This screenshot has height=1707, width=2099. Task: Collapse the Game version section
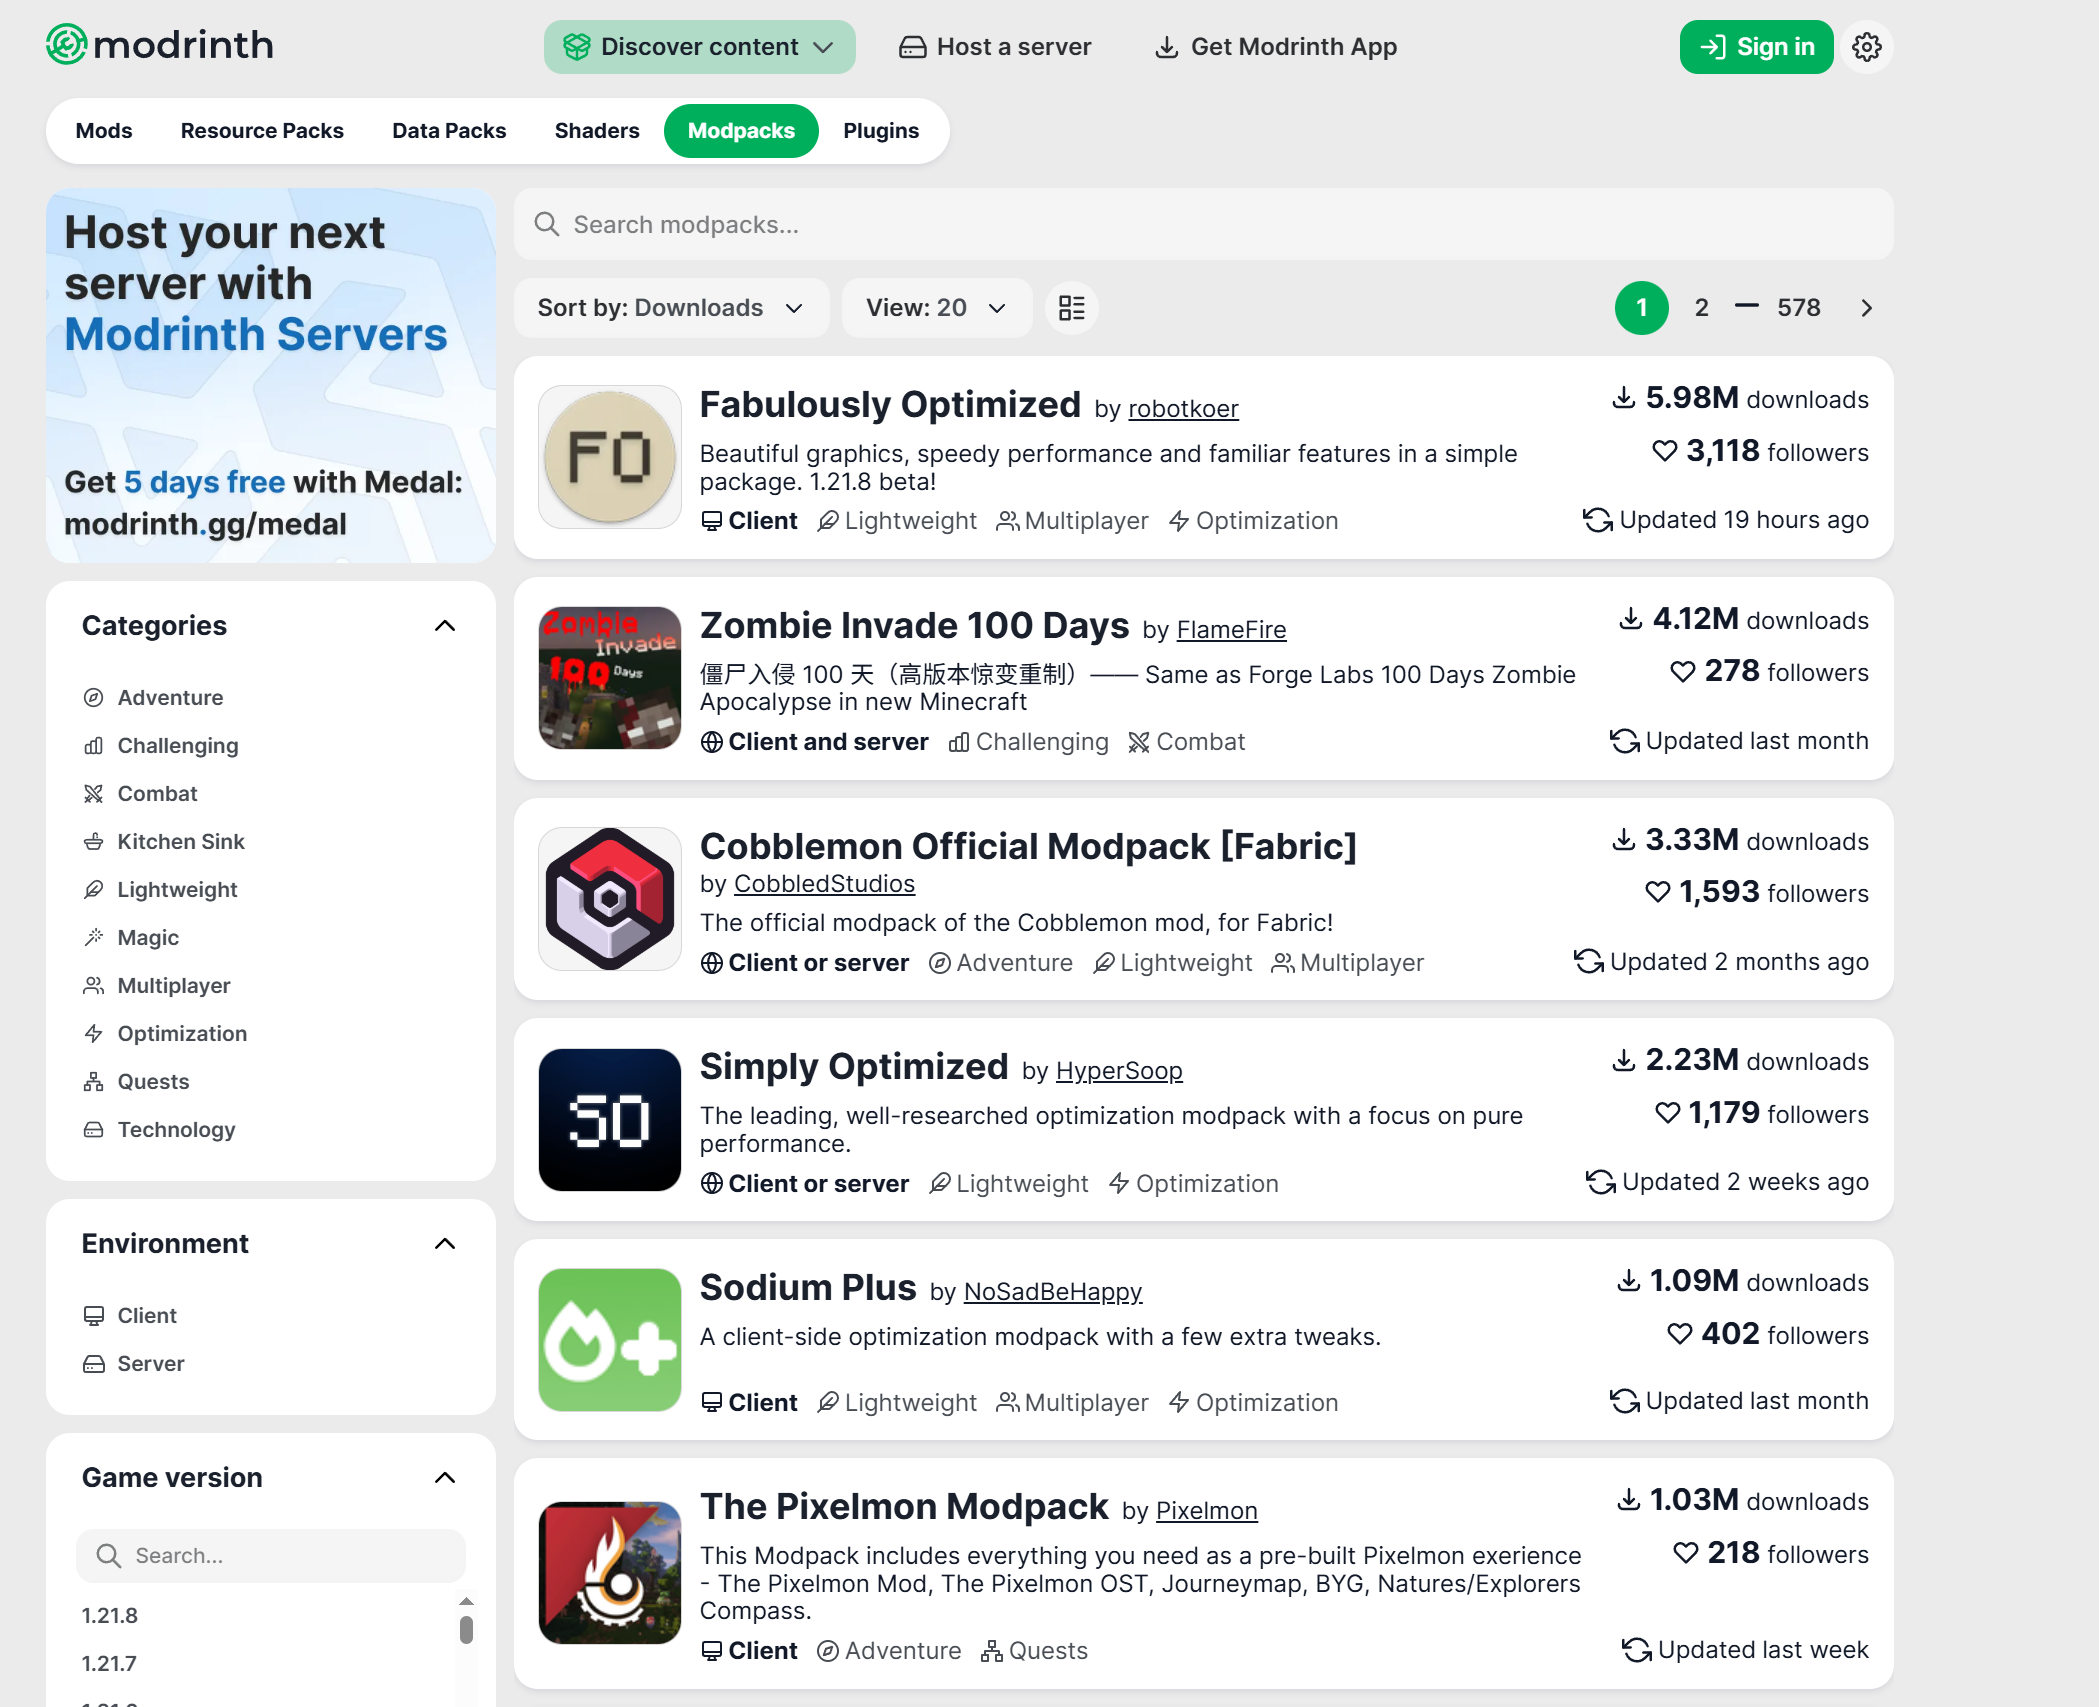tap(445, 1478)
